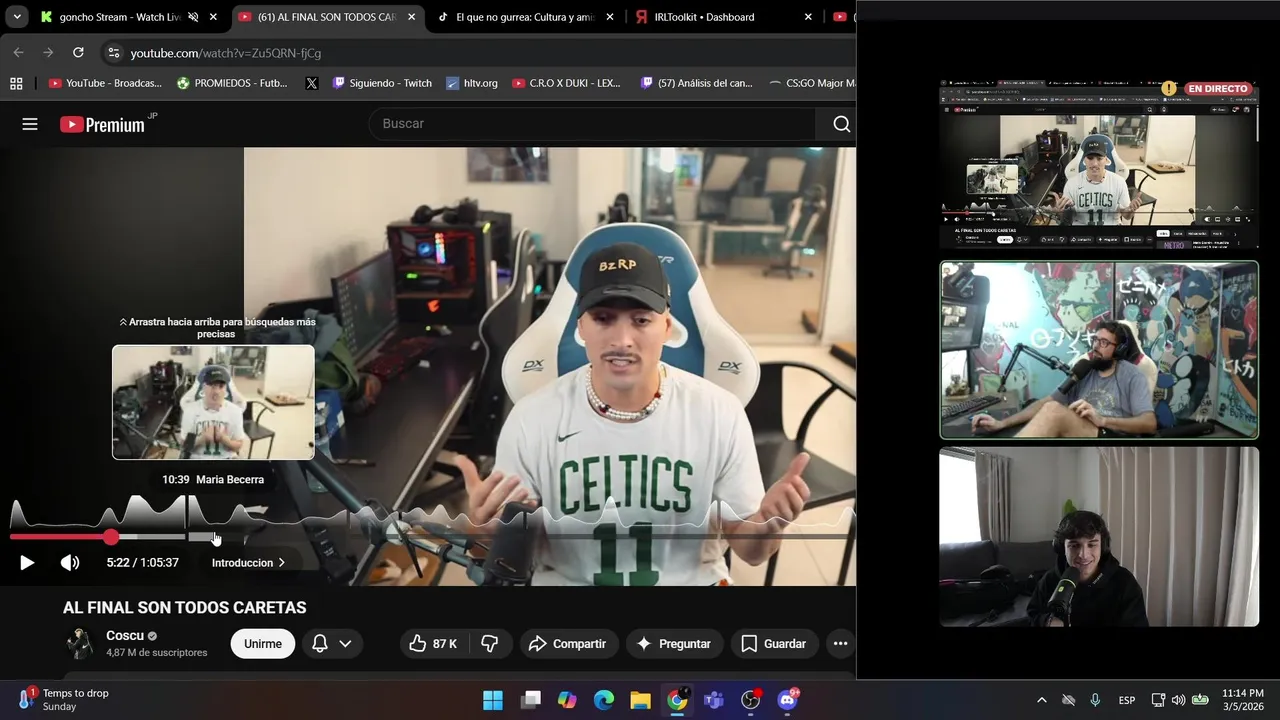Open the bookmarks apps grid icon
The width and height of the screenshot is (1280, 720).
tap(16, 83)
